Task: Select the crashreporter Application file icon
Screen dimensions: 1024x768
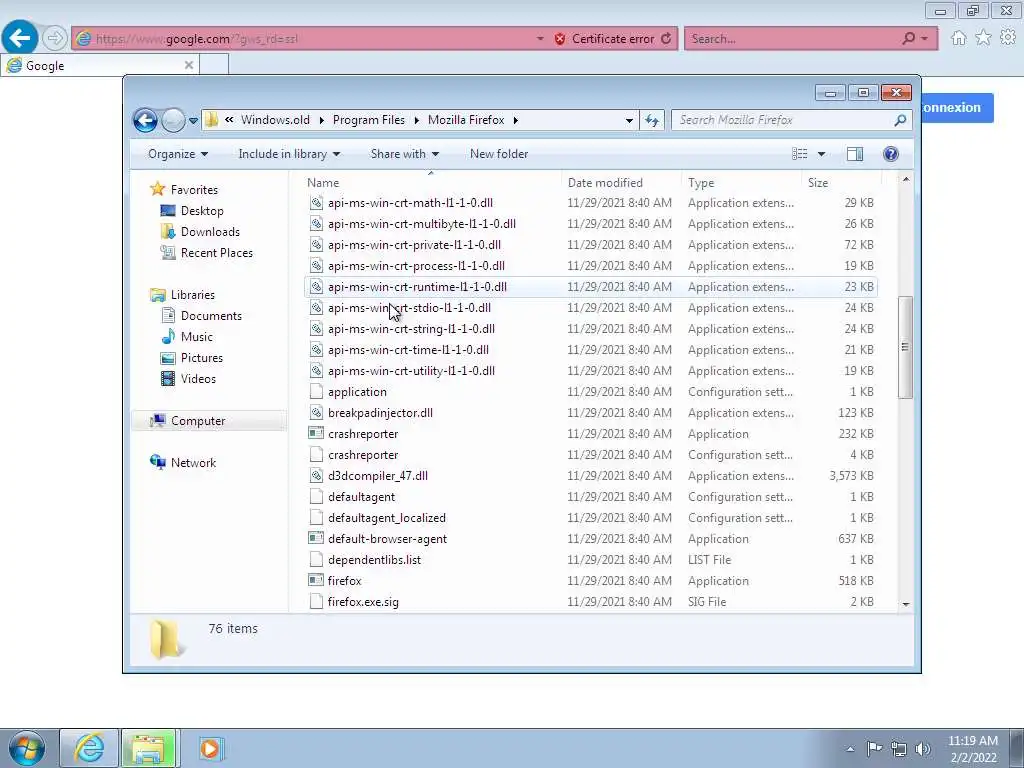Action: (x=316, y=434)
